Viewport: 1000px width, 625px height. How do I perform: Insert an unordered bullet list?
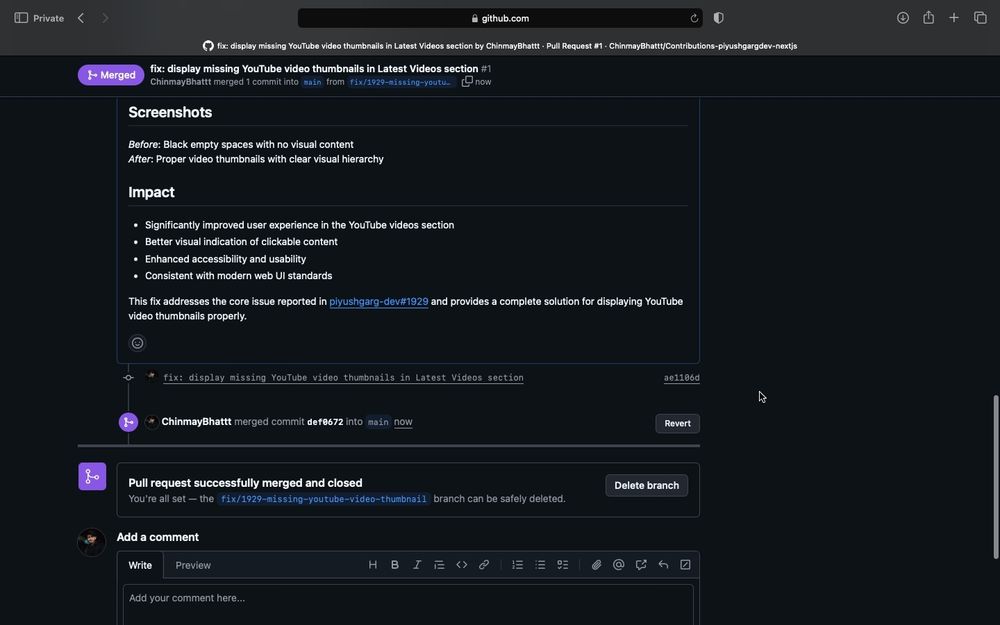coord(540,564)
